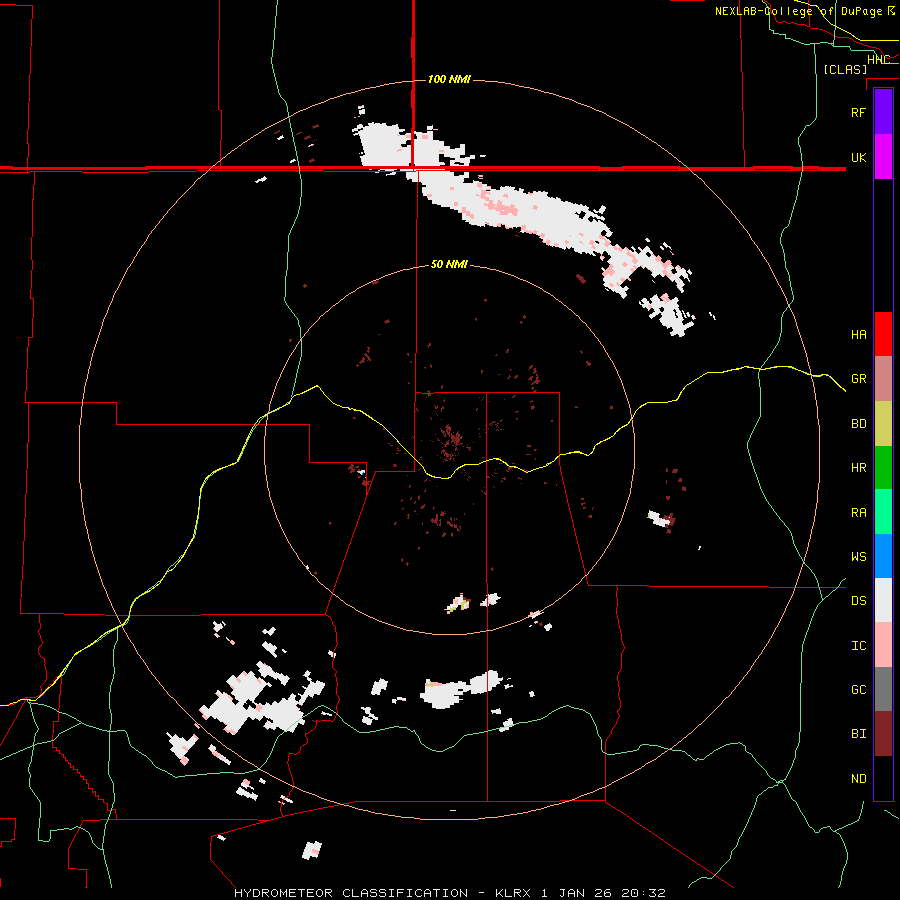The image size is (900, 900).
Task: Click the 'UK' legend label
Action: 858,157
